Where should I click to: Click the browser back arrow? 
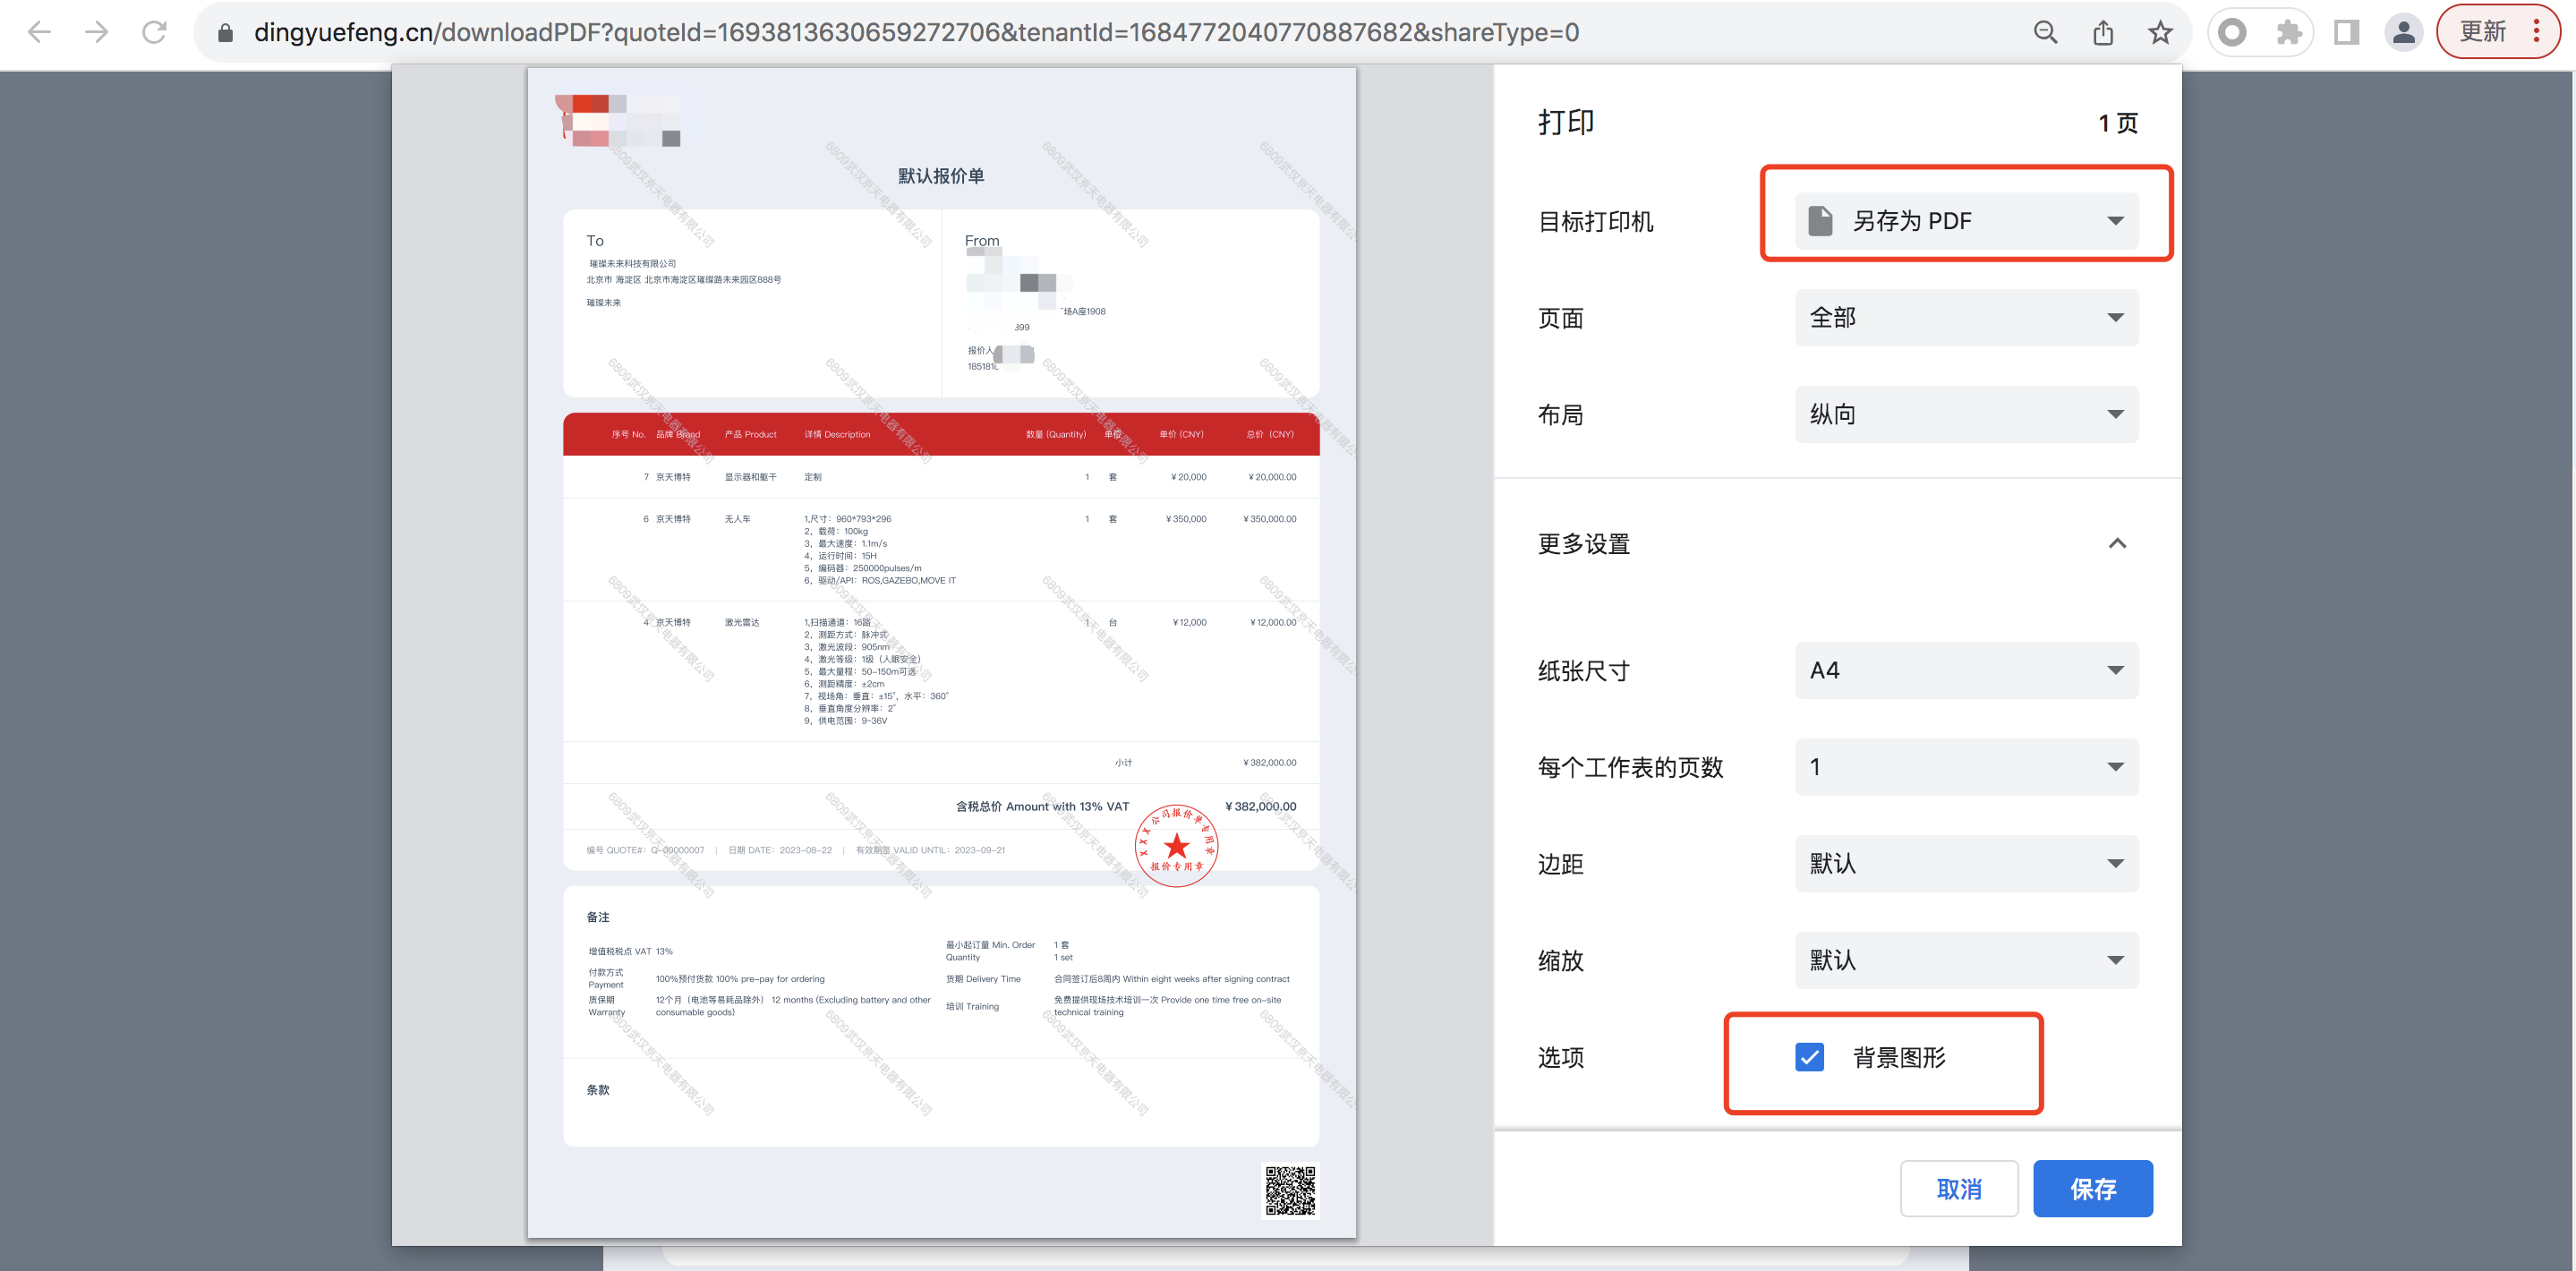(39, 32)
